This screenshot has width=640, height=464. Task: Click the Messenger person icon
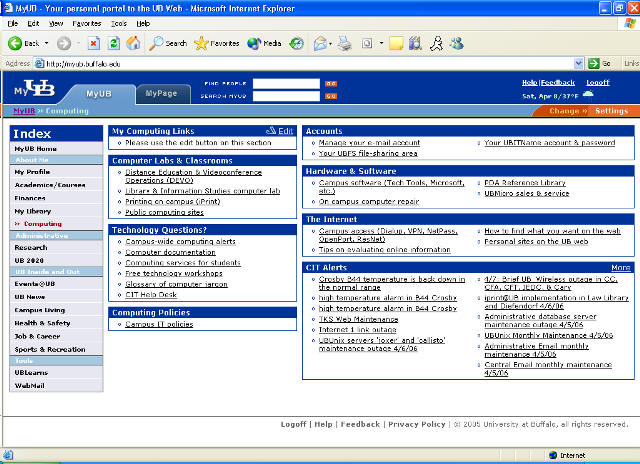[436, 43]
